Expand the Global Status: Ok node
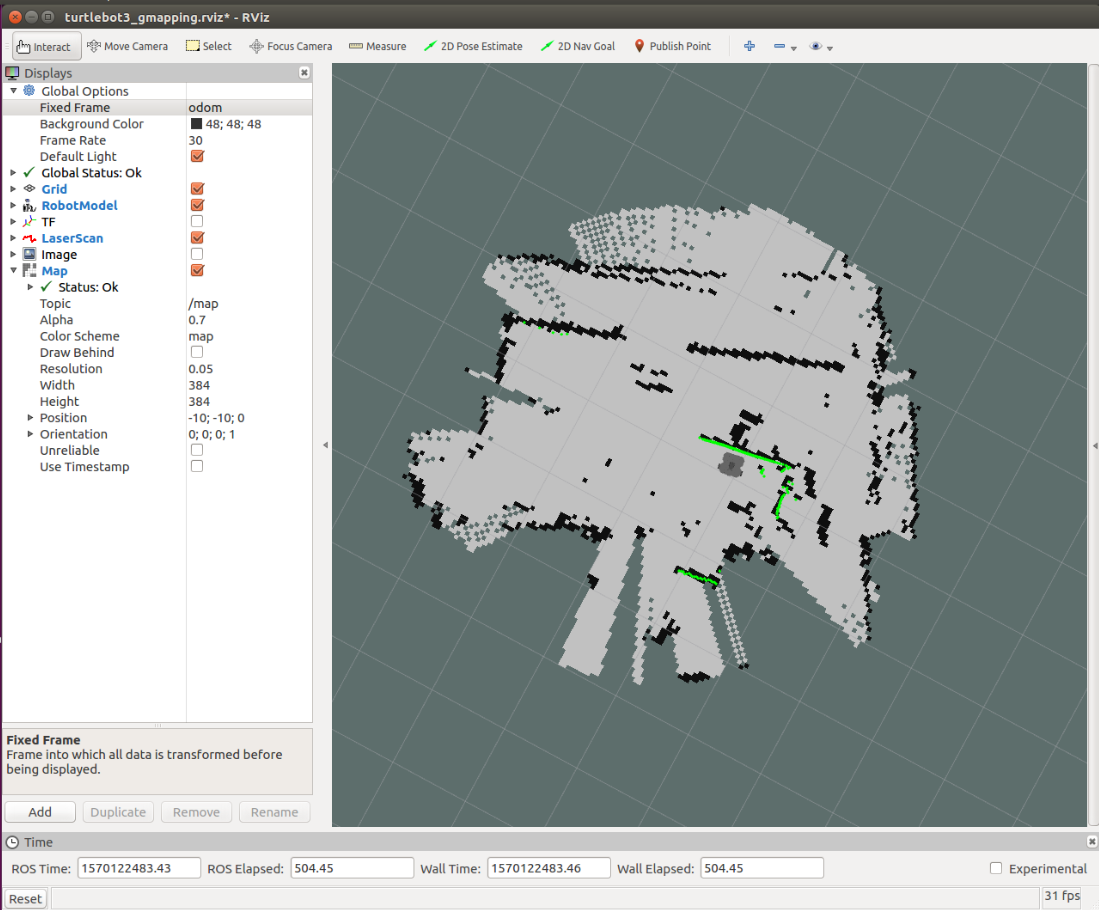 pyautogui.click(x=13, y=172)
